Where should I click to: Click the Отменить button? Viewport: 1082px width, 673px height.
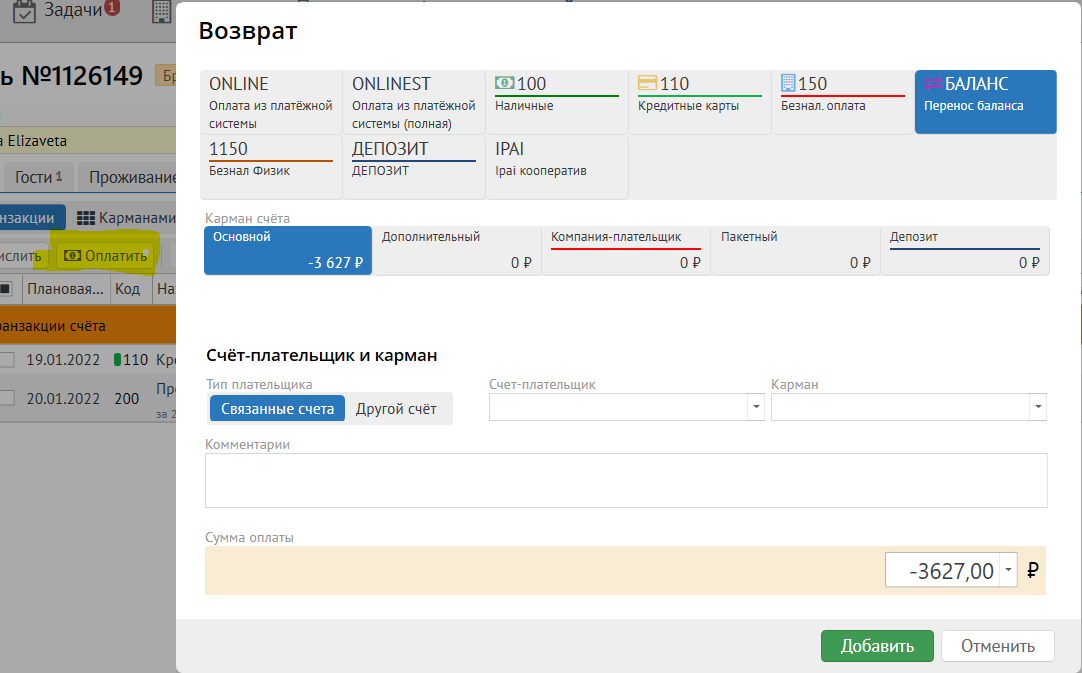pos(997,646)
